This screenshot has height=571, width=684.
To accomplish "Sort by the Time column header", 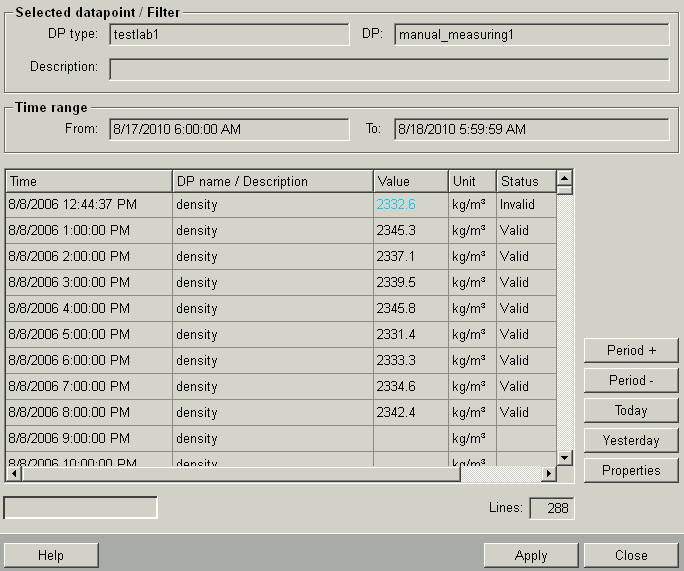I will coord(89,182).
